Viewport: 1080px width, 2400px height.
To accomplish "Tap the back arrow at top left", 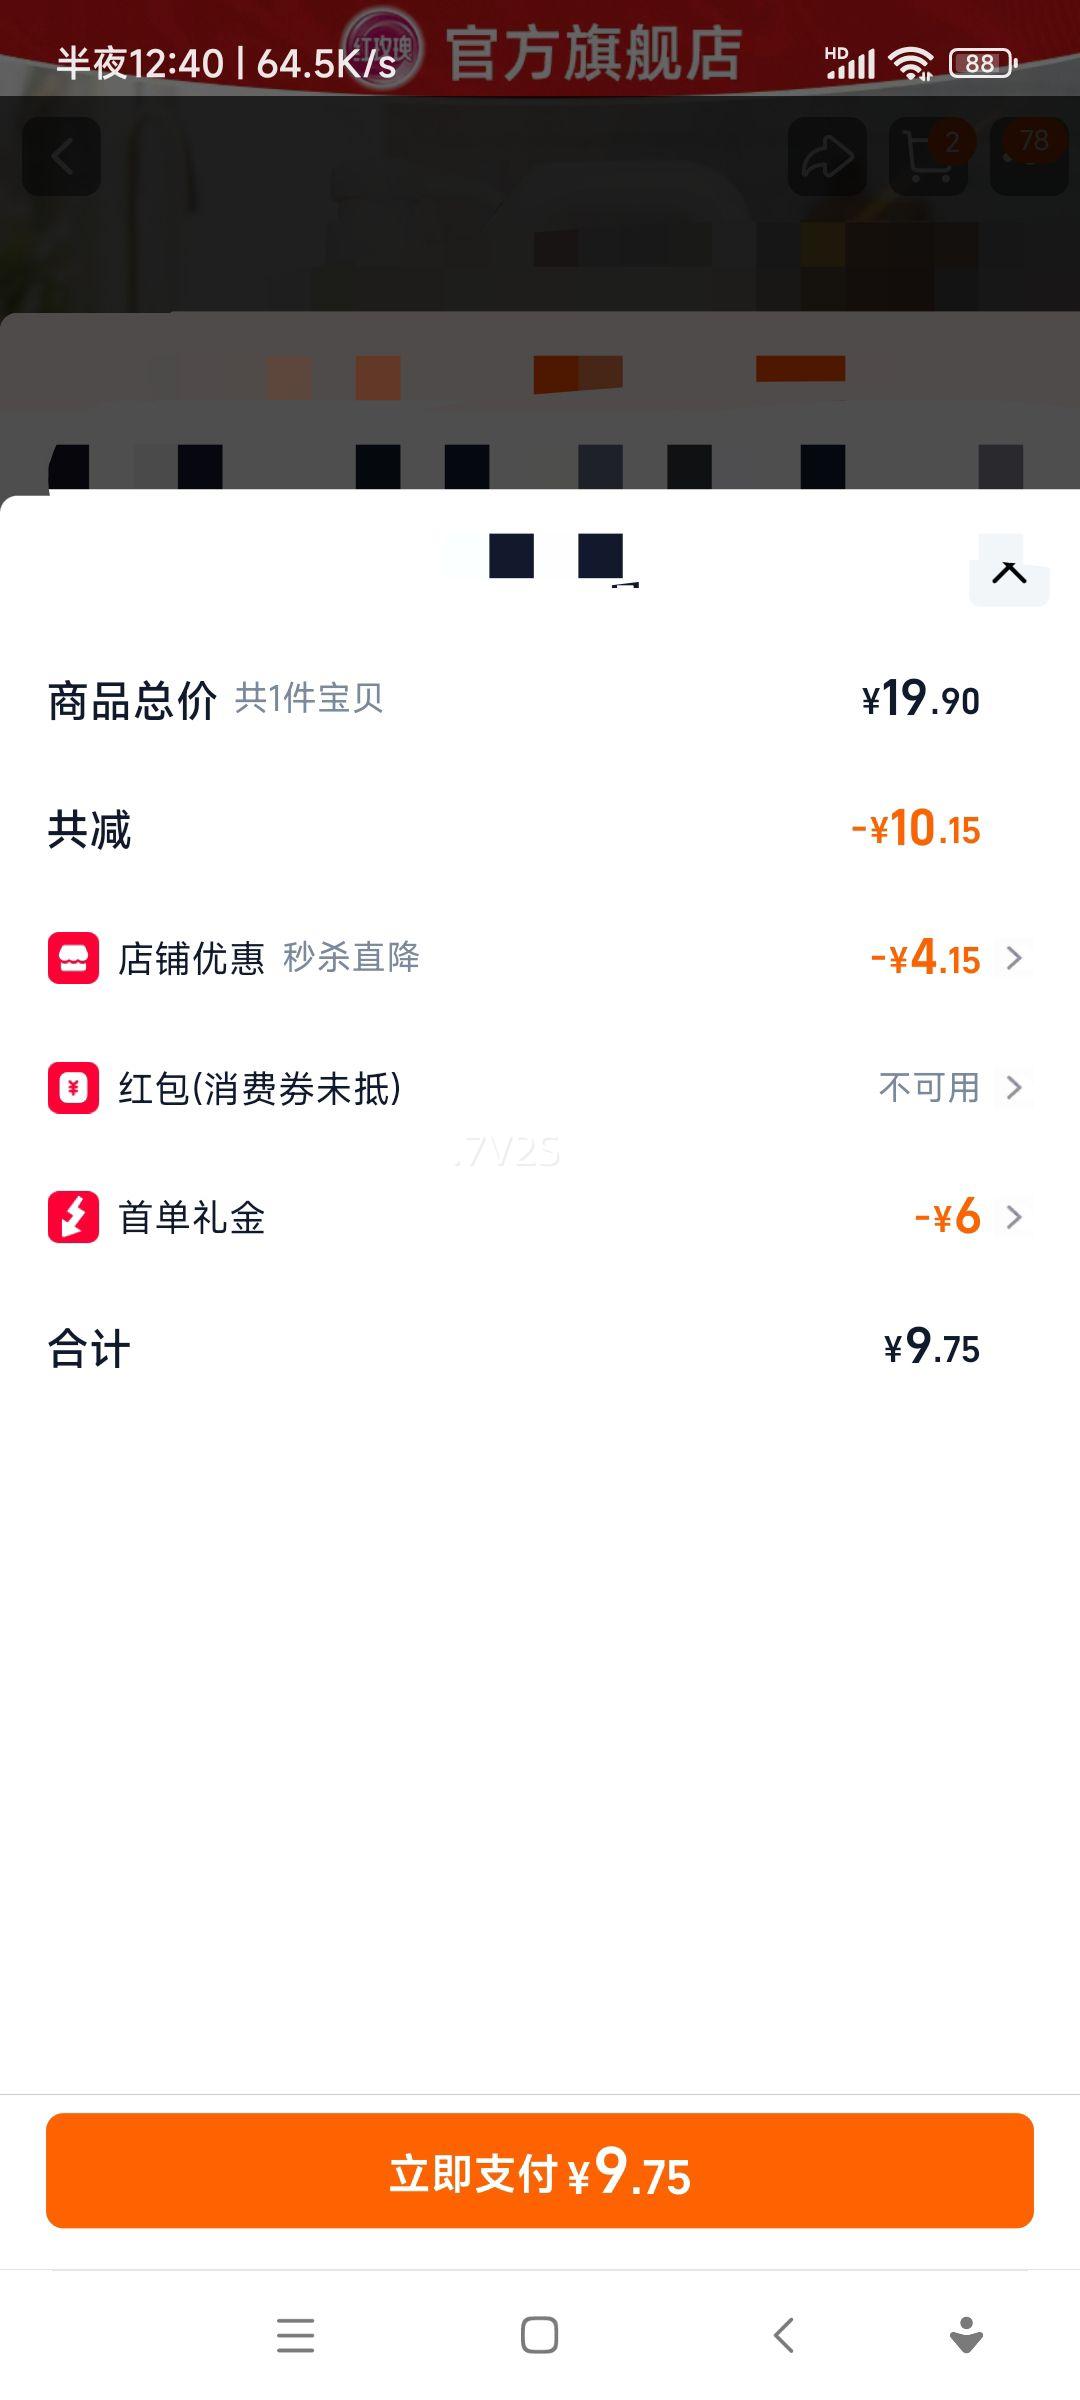I will point(62,156).
